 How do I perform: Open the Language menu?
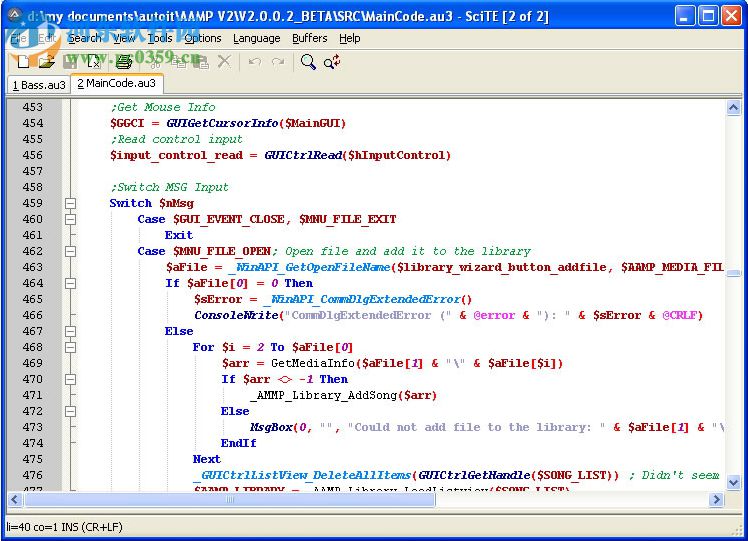click(256, 38)
